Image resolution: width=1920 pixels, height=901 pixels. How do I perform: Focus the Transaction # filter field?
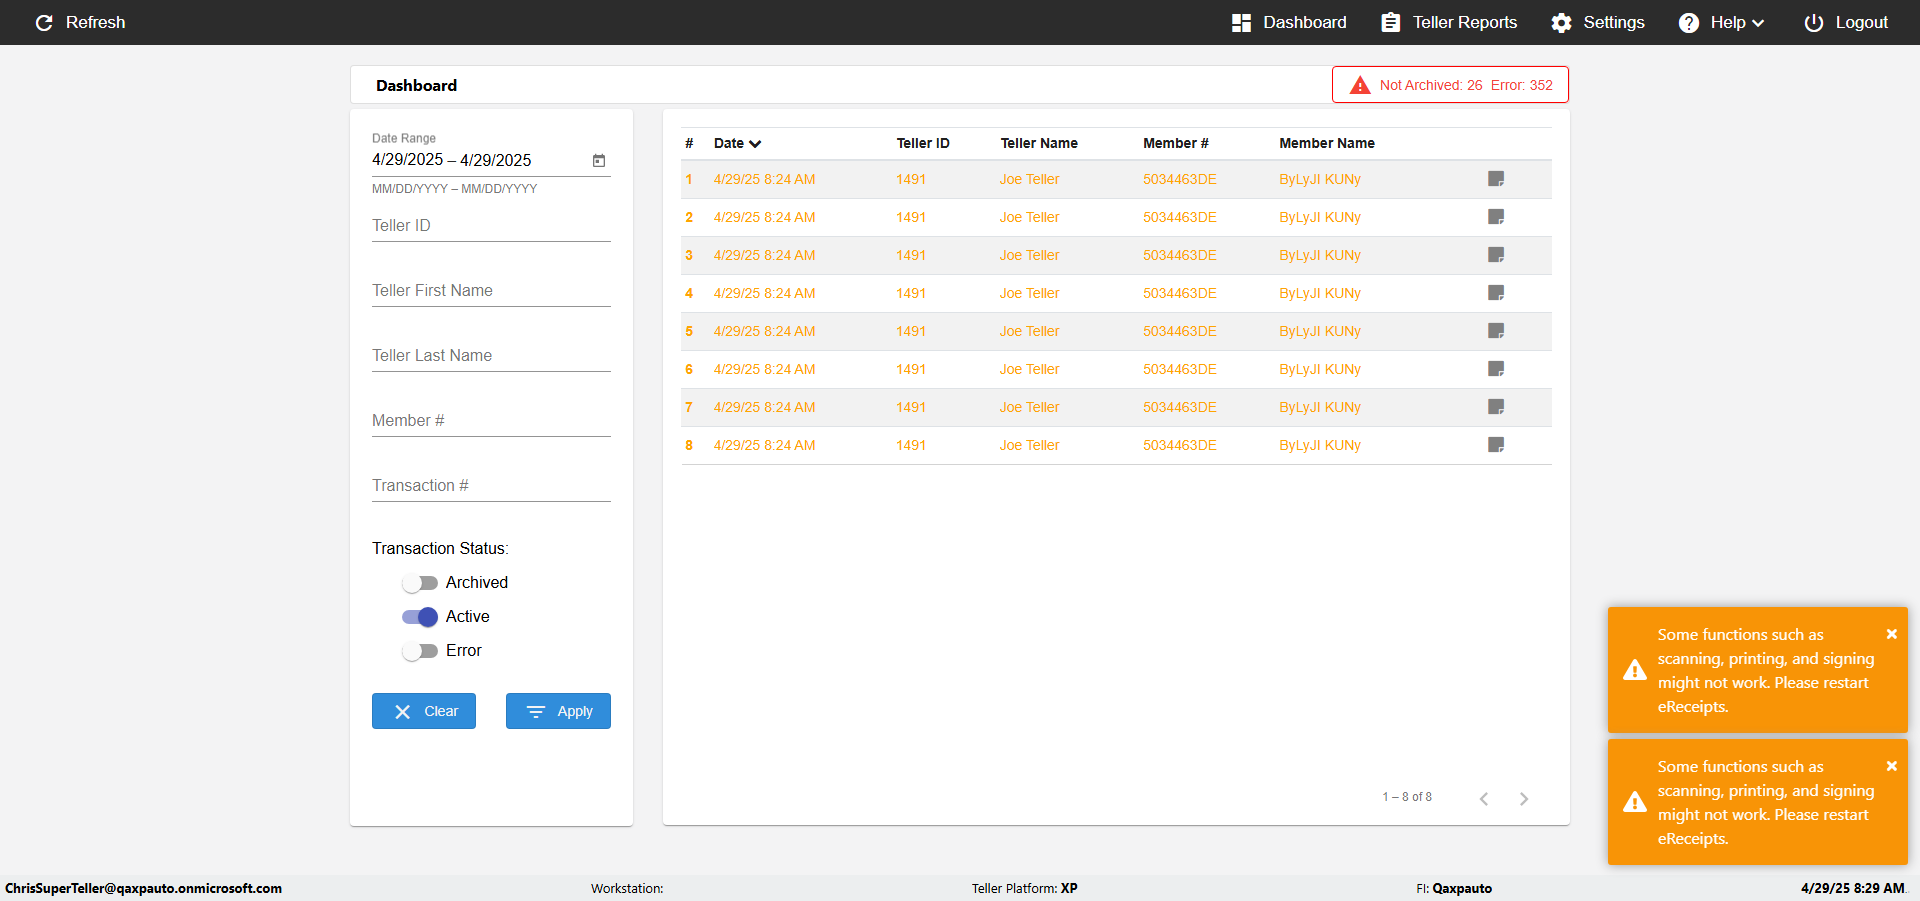click(x=491, y=486)
